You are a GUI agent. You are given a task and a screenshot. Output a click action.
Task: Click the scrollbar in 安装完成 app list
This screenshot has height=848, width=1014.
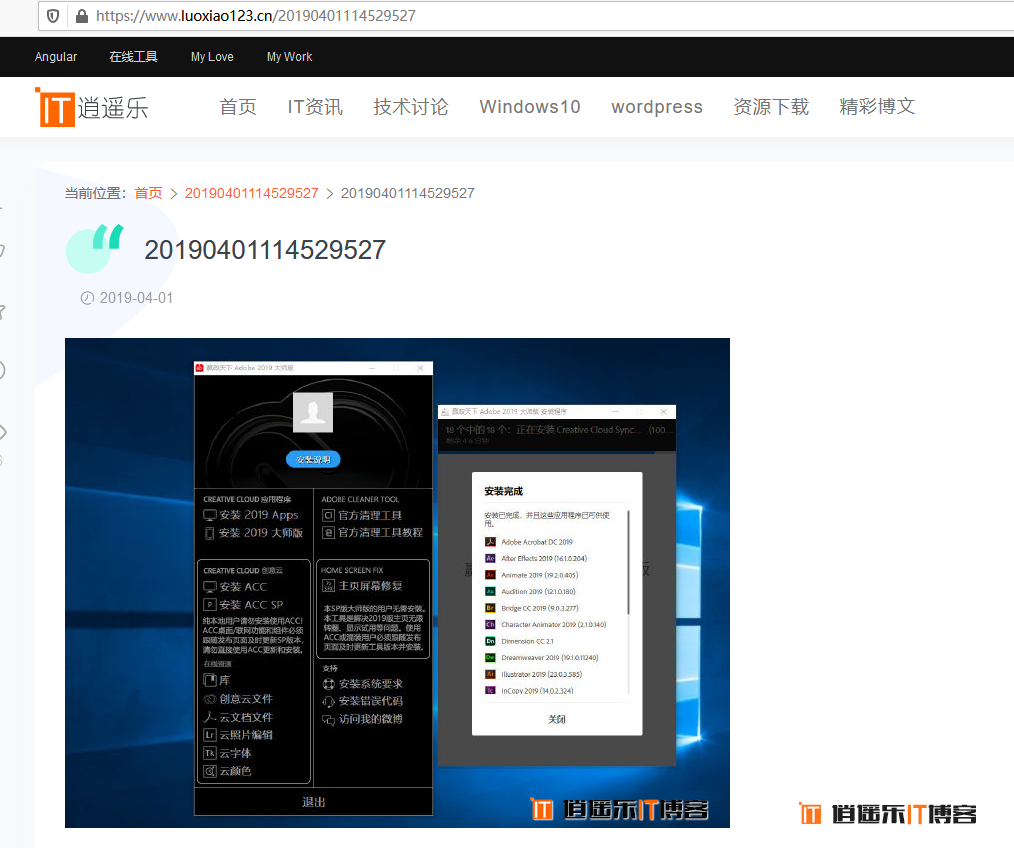pos(628,563)
